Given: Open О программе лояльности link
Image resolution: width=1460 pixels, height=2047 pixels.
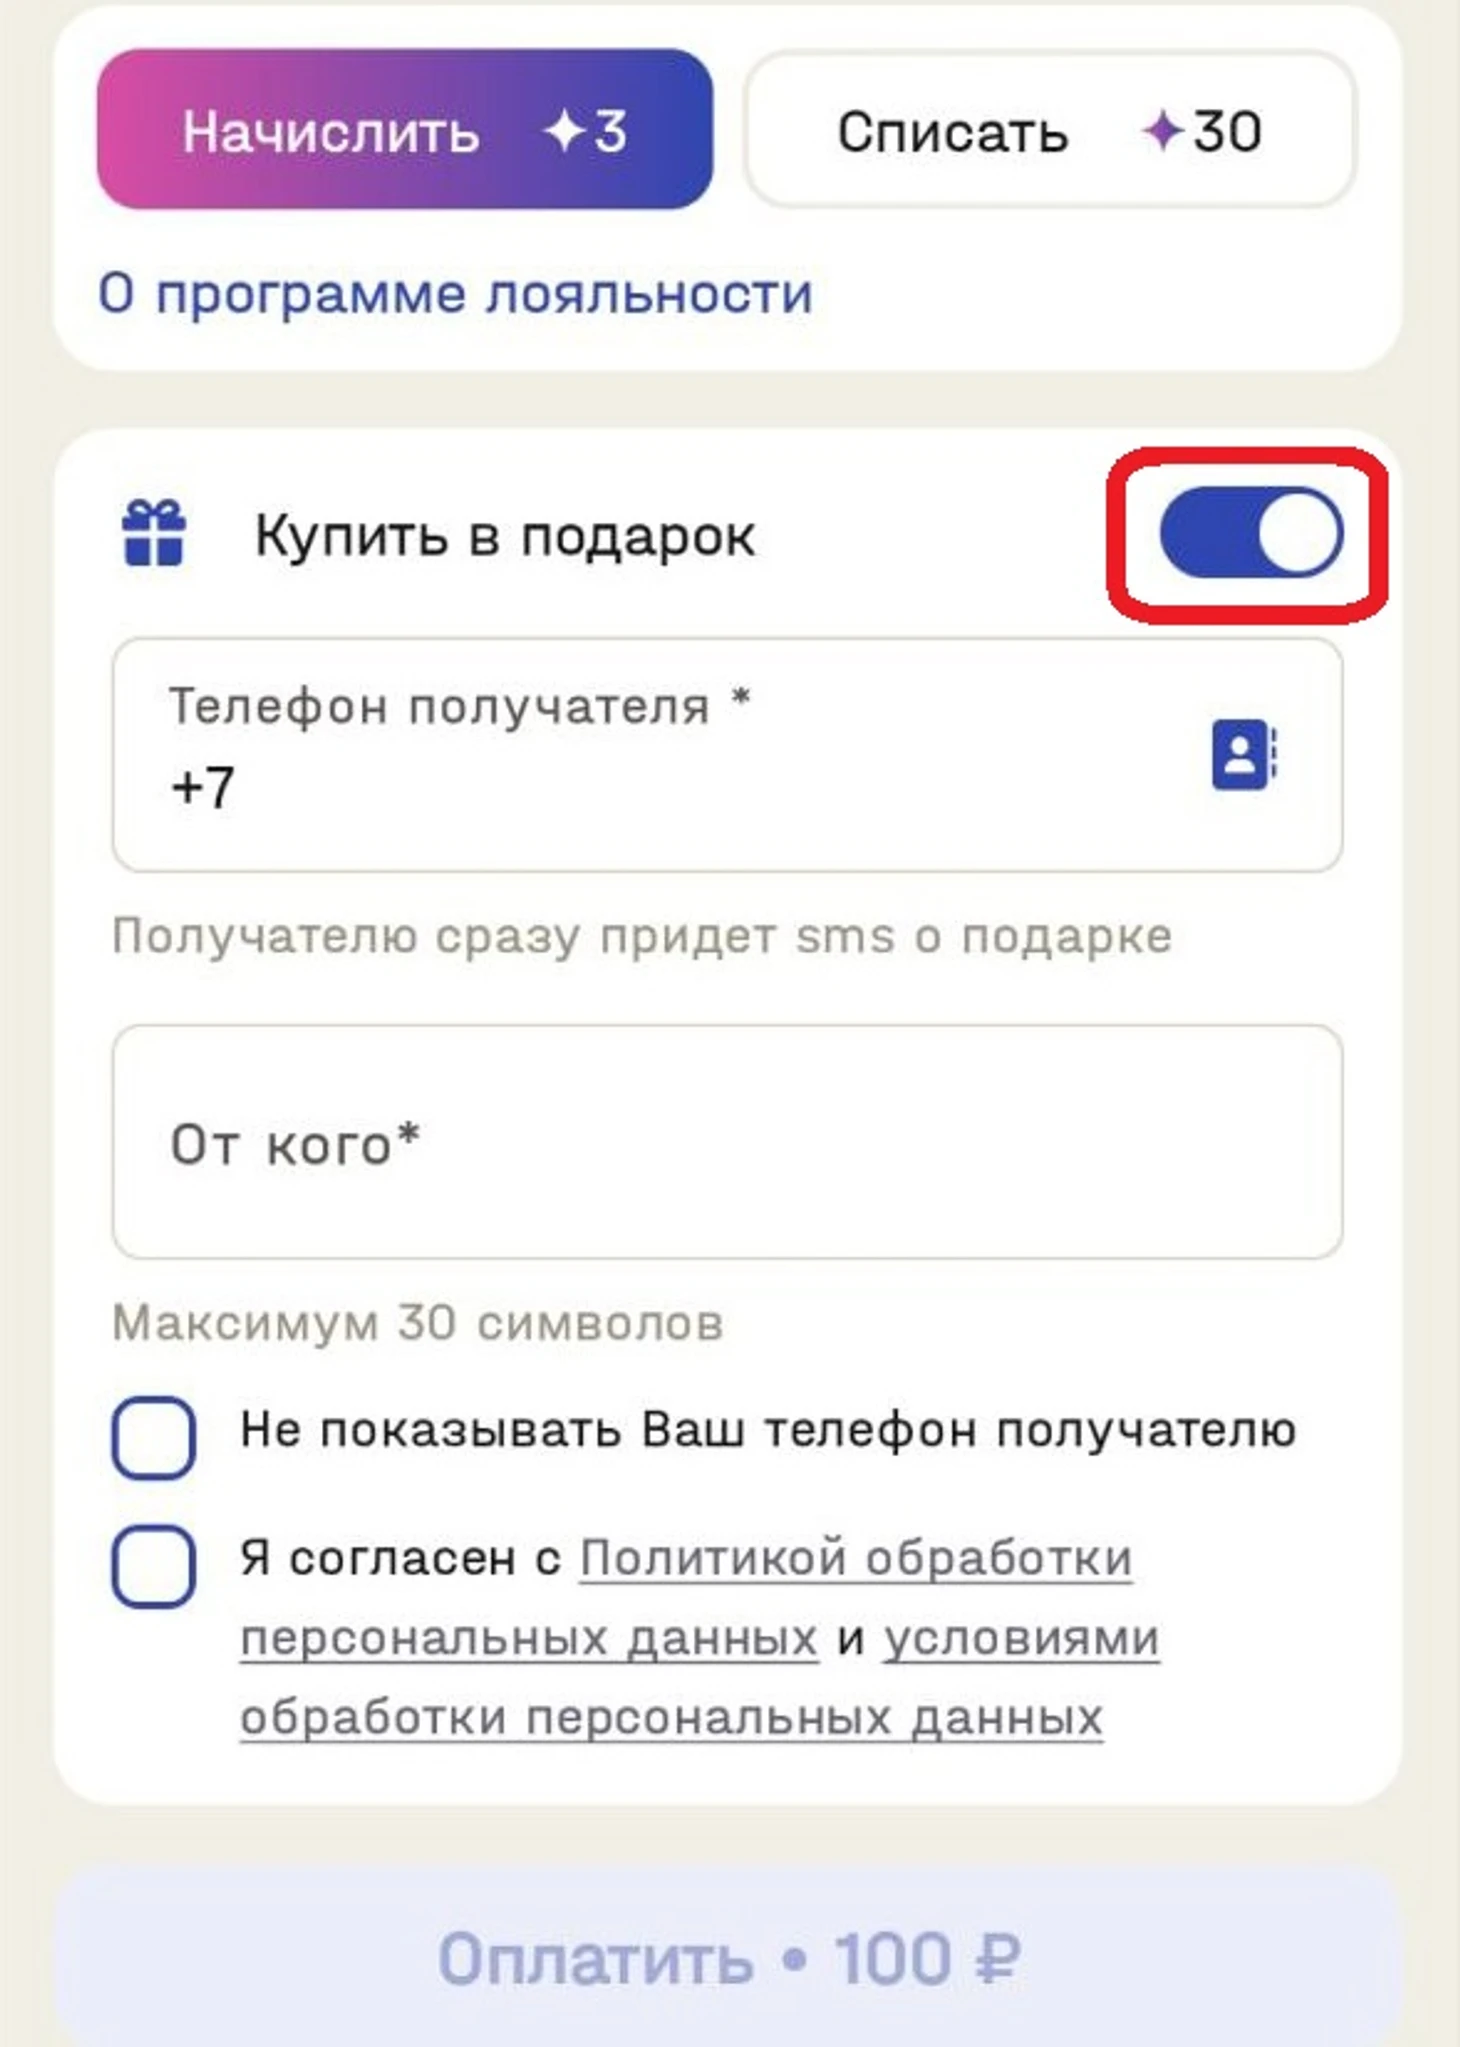Looking at the screenshot, I should 455,294.
